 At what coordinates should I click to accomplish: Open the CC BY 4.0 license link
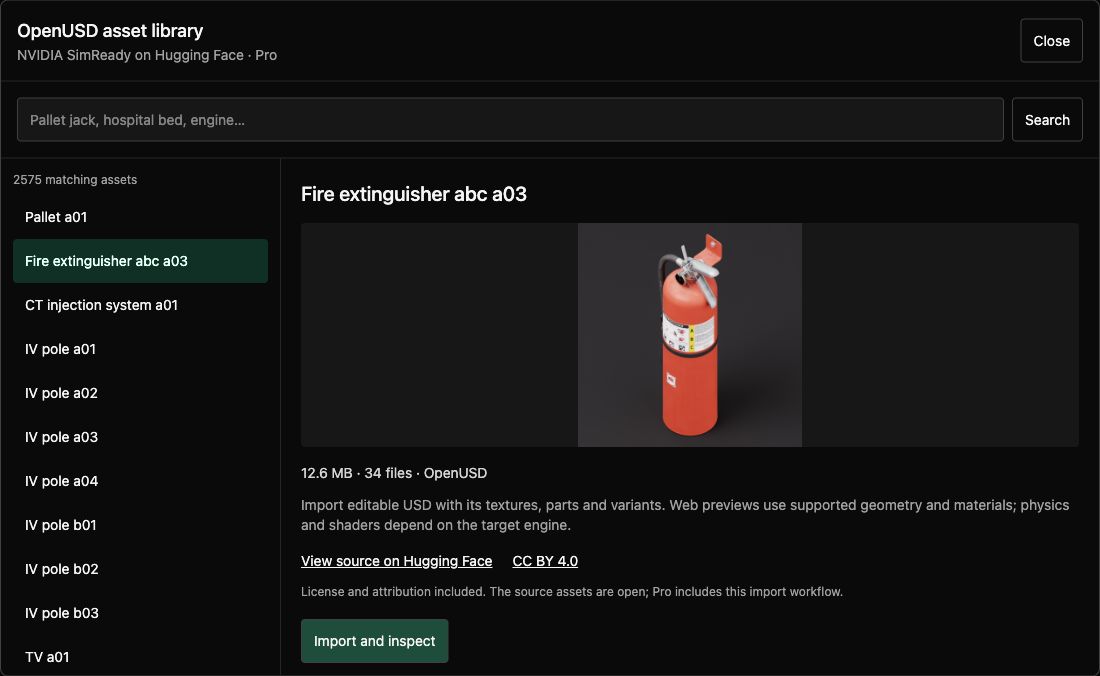tap(545, 561)
